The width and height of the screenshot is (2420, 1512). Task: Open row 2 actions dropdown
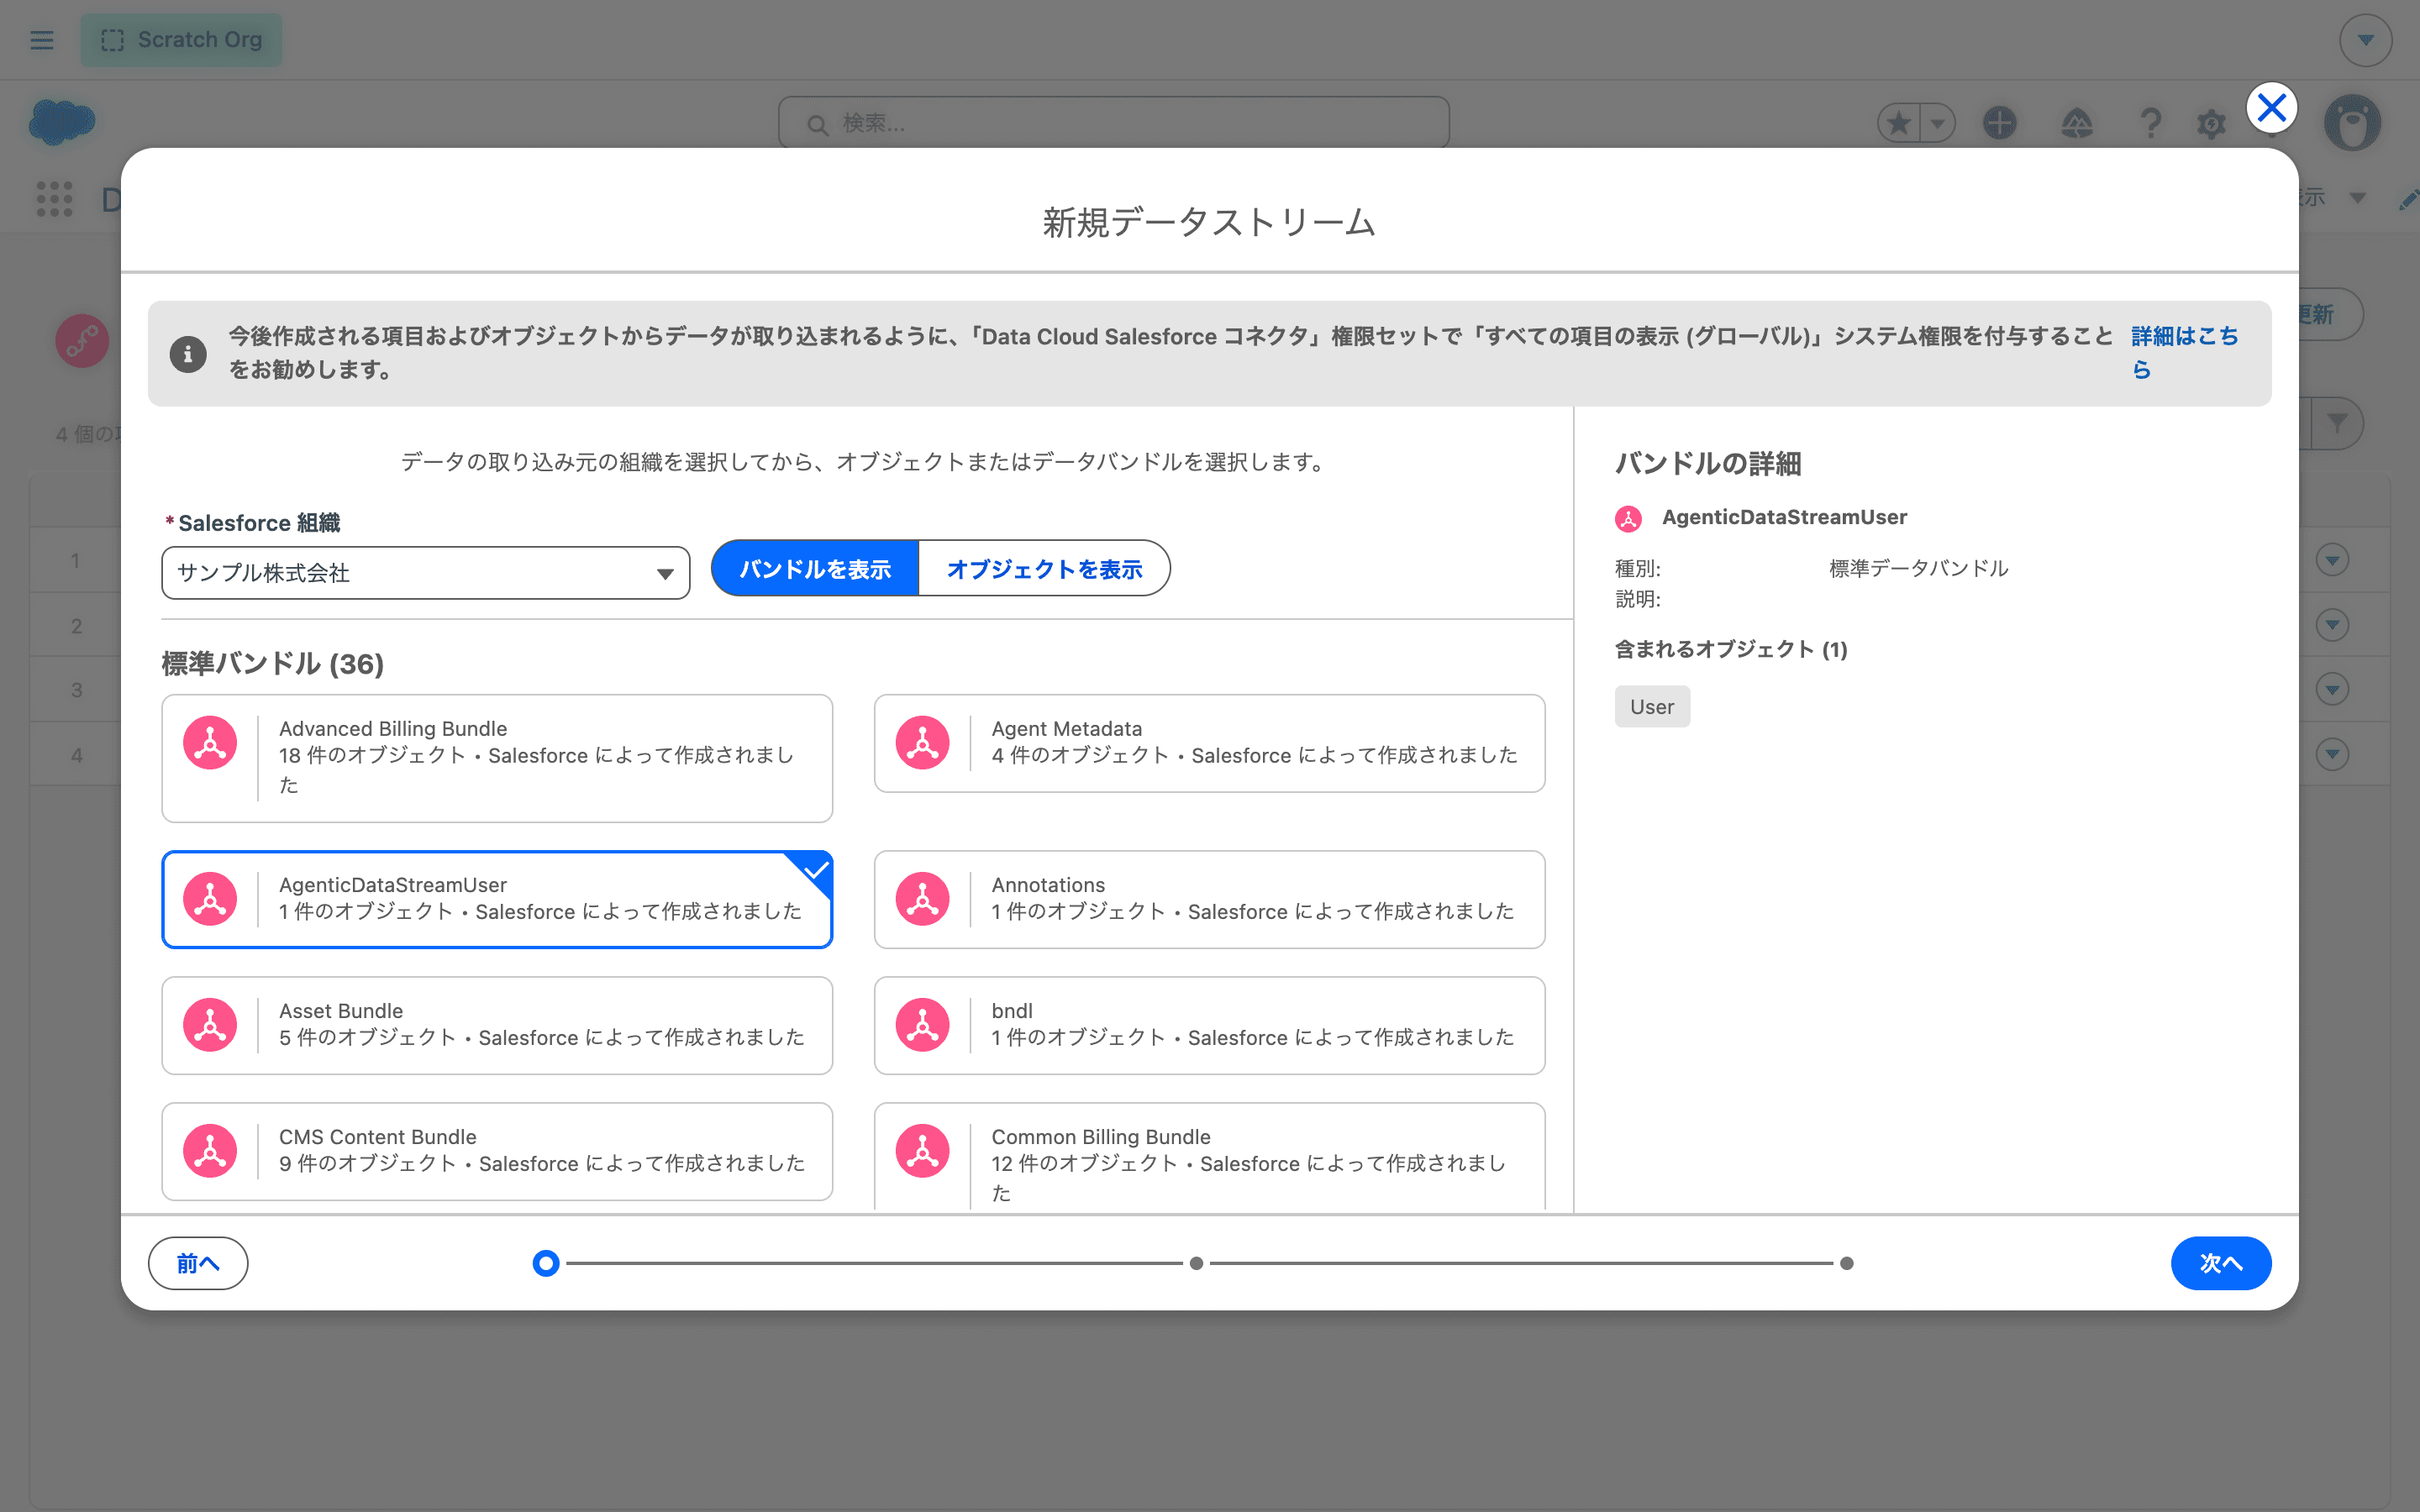tap(2332, 624)
